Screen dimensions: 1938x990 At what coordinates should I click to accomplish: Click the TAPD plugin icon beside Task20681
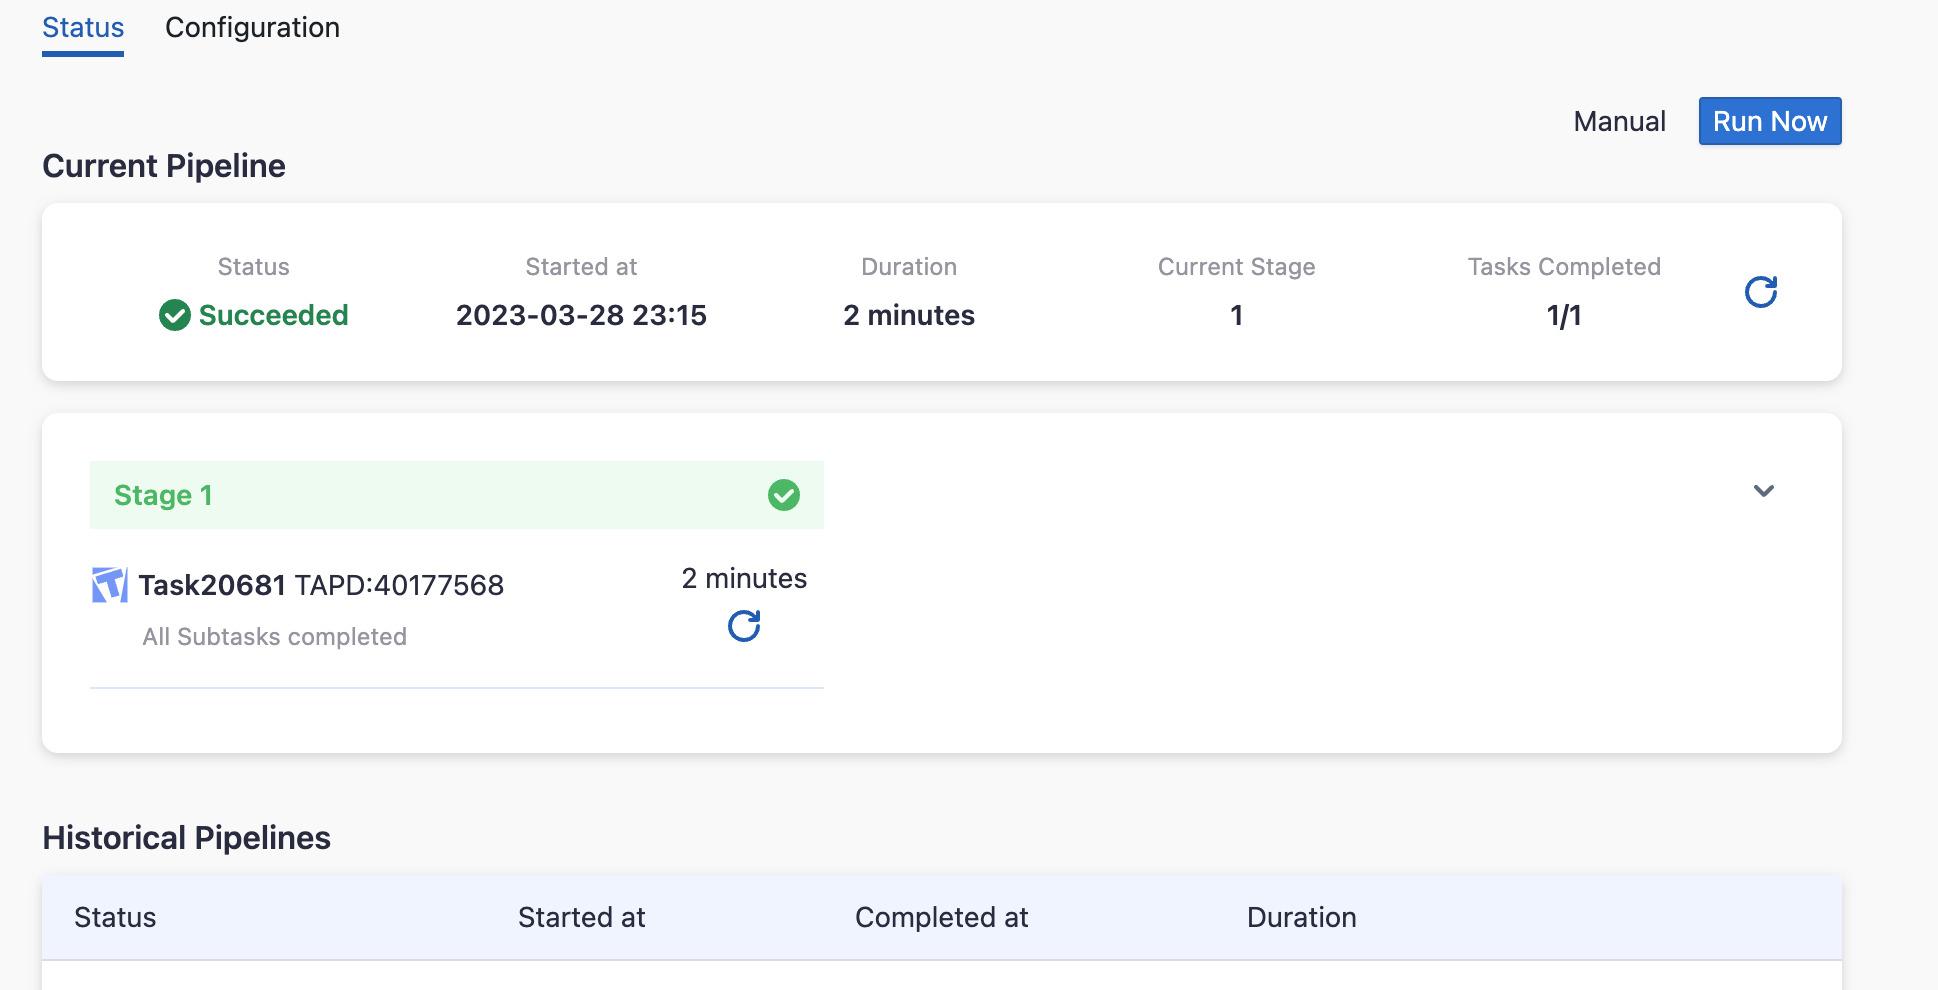[110, 585]
